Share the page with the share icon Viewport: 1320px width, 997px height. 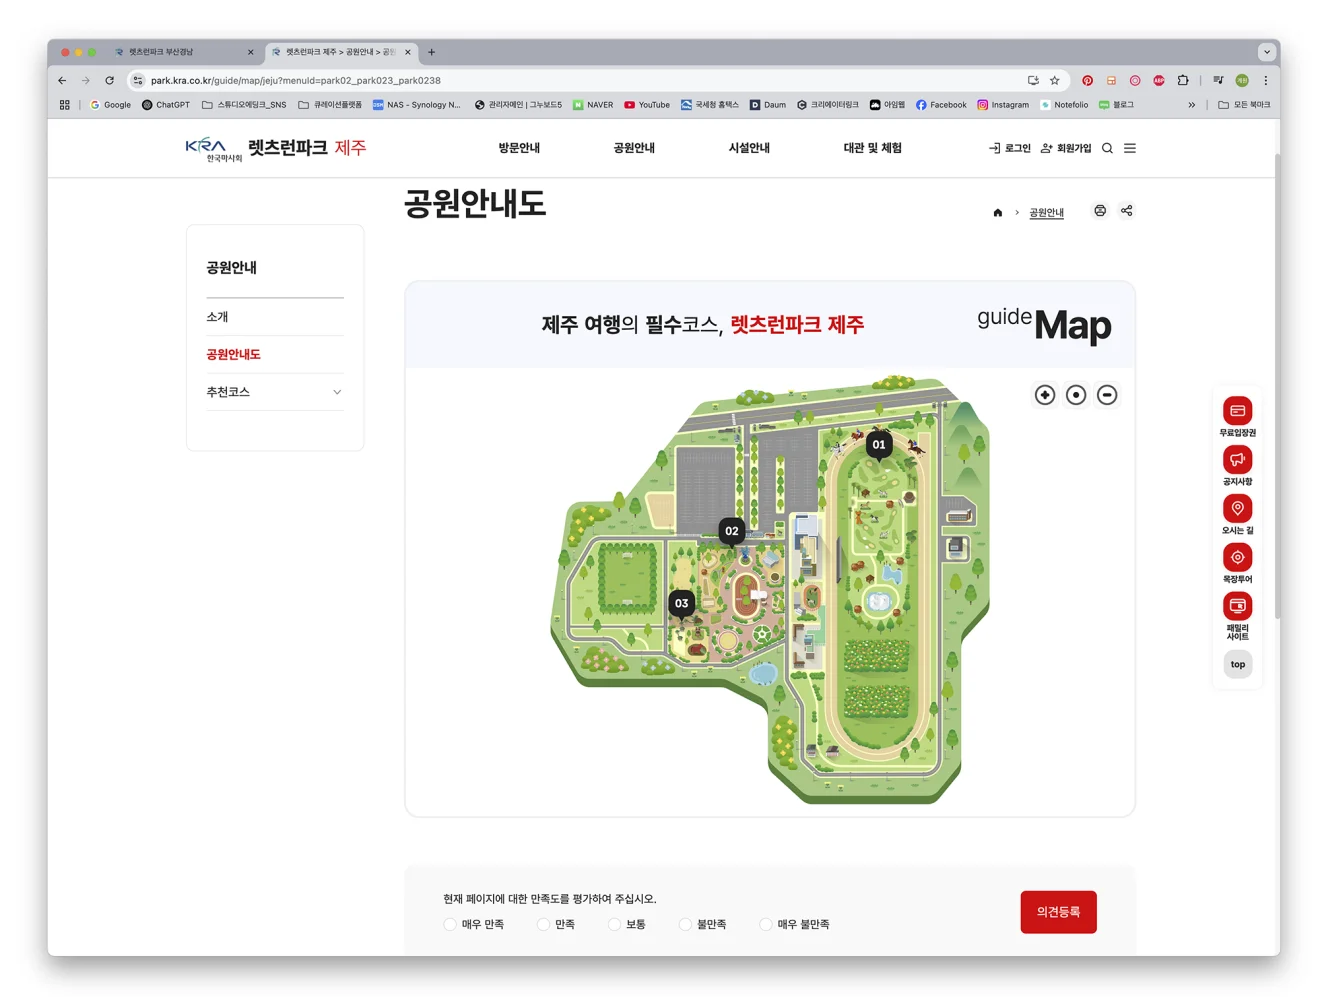[1127, 210]
